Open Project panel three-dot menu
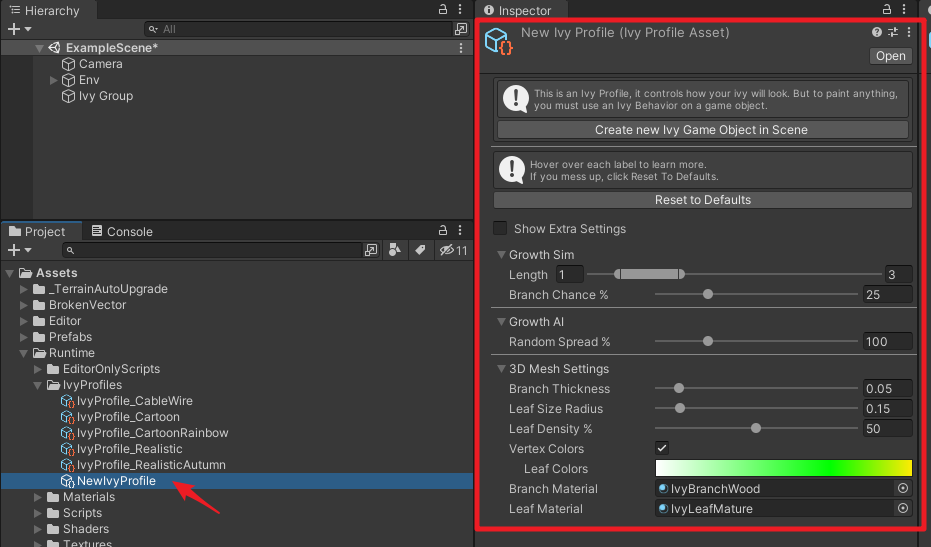The image size is (931, 547). [460, 230]
